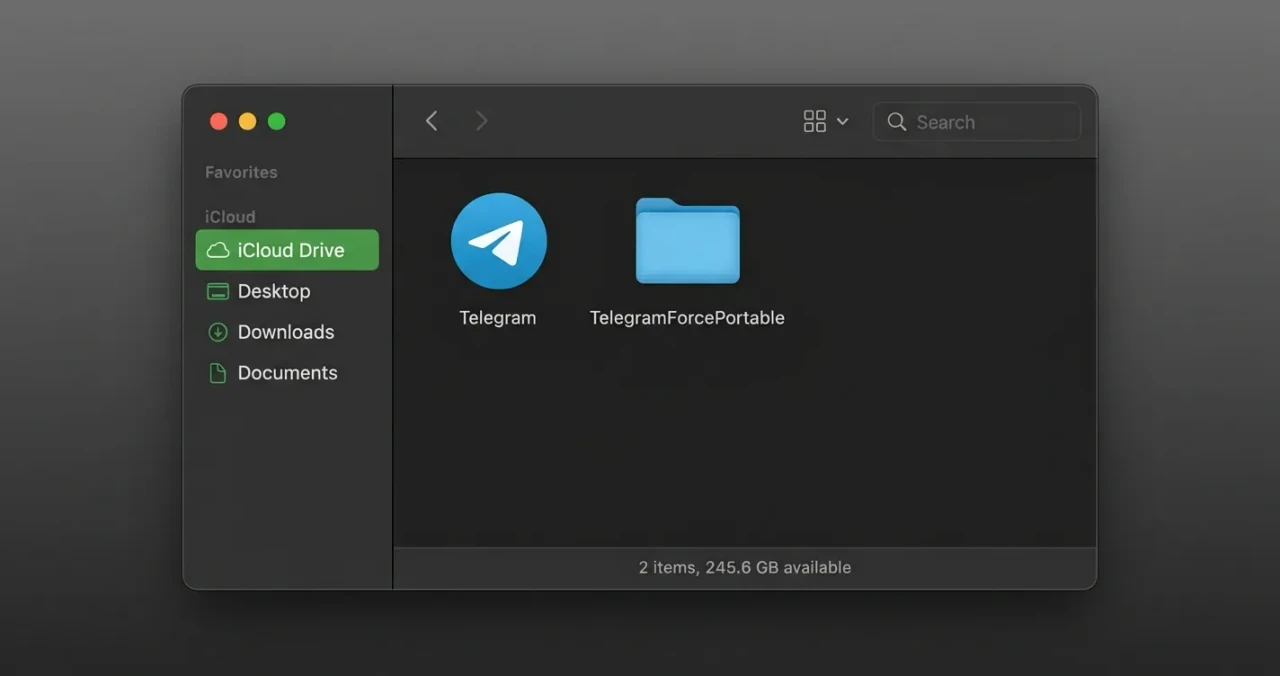This screenshot has width=1280, height=676.
Task: Open Desktop in the sidebar
Action: coord(287,291)
